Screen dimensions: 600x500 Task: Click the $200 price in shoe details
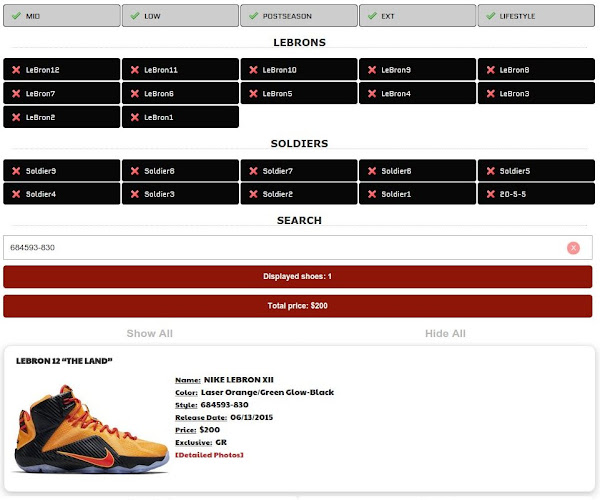tap(209, 430)
